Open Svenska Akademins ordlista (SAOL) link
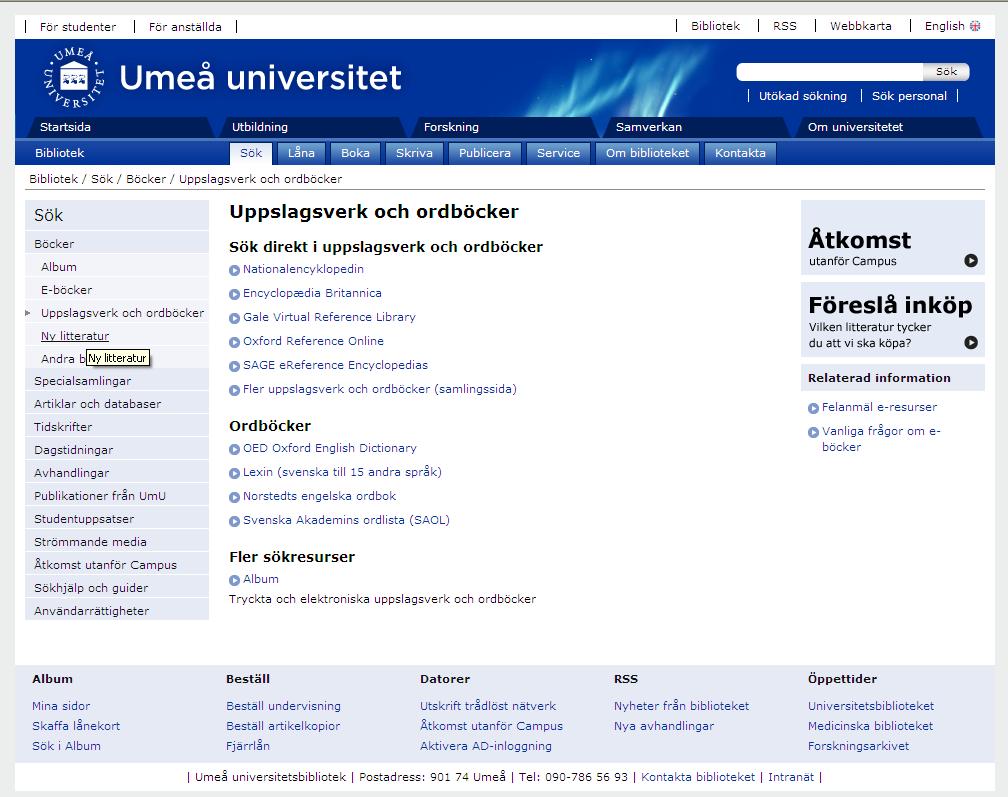 coord(346,520)
